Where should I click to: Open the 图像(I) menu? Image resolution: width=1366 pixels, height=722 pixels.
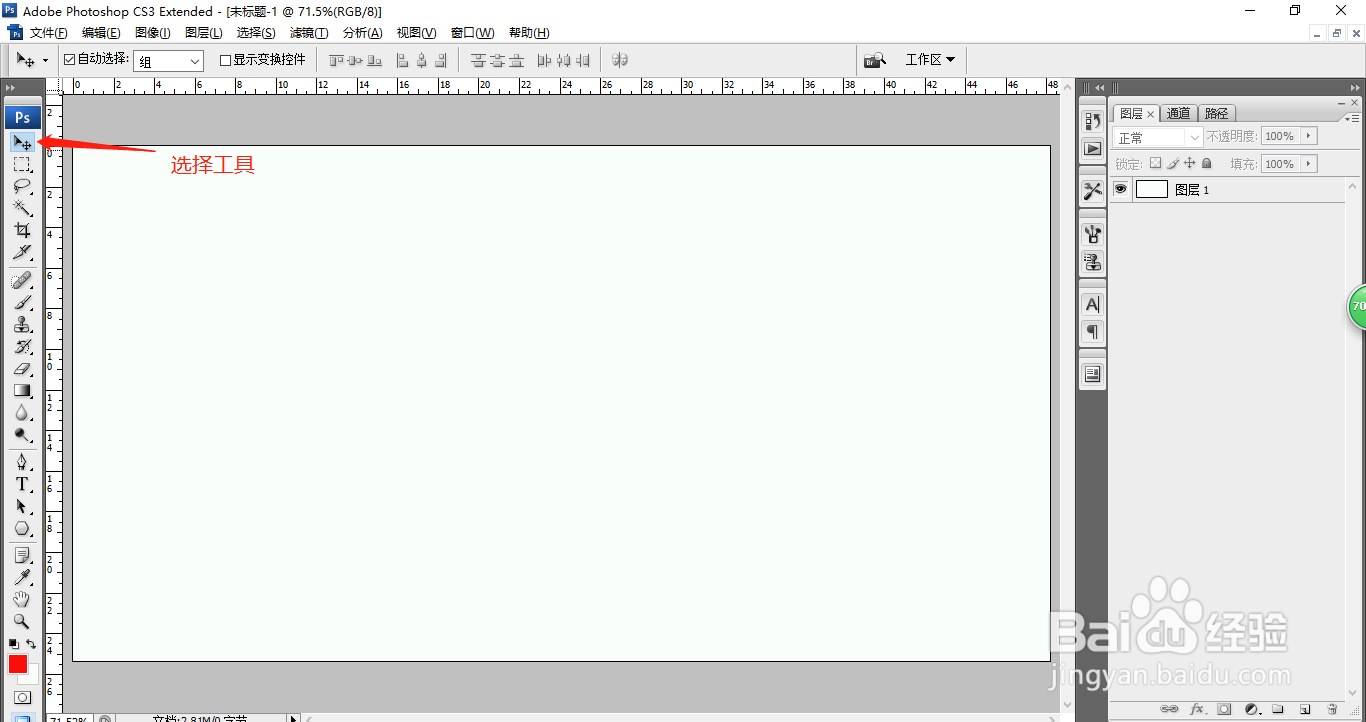(x=152, y=33)
